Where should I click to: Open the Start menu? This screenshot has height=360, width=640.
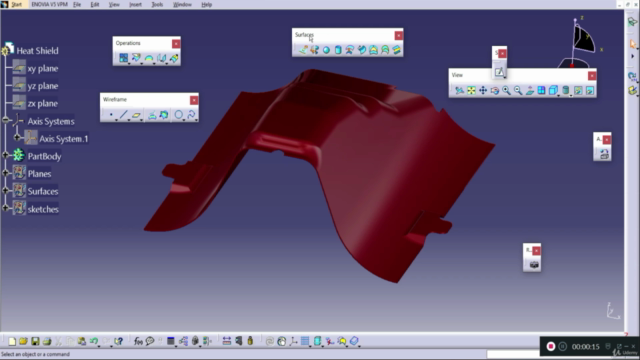16,4
